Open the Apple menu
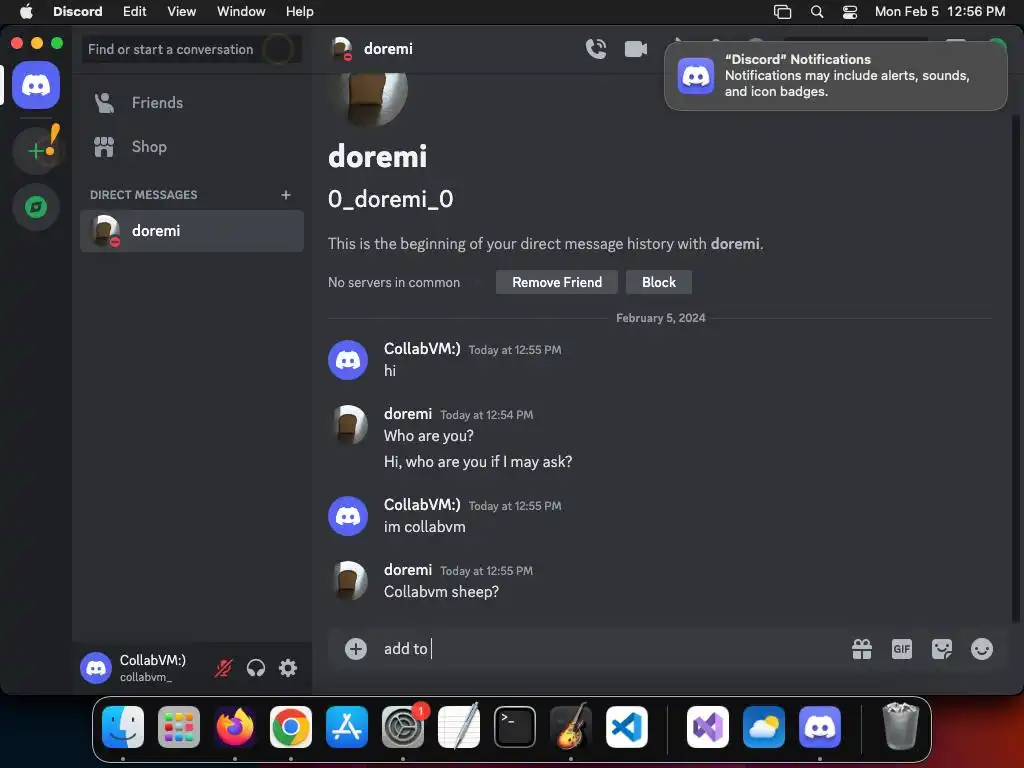 pos(26,11)
